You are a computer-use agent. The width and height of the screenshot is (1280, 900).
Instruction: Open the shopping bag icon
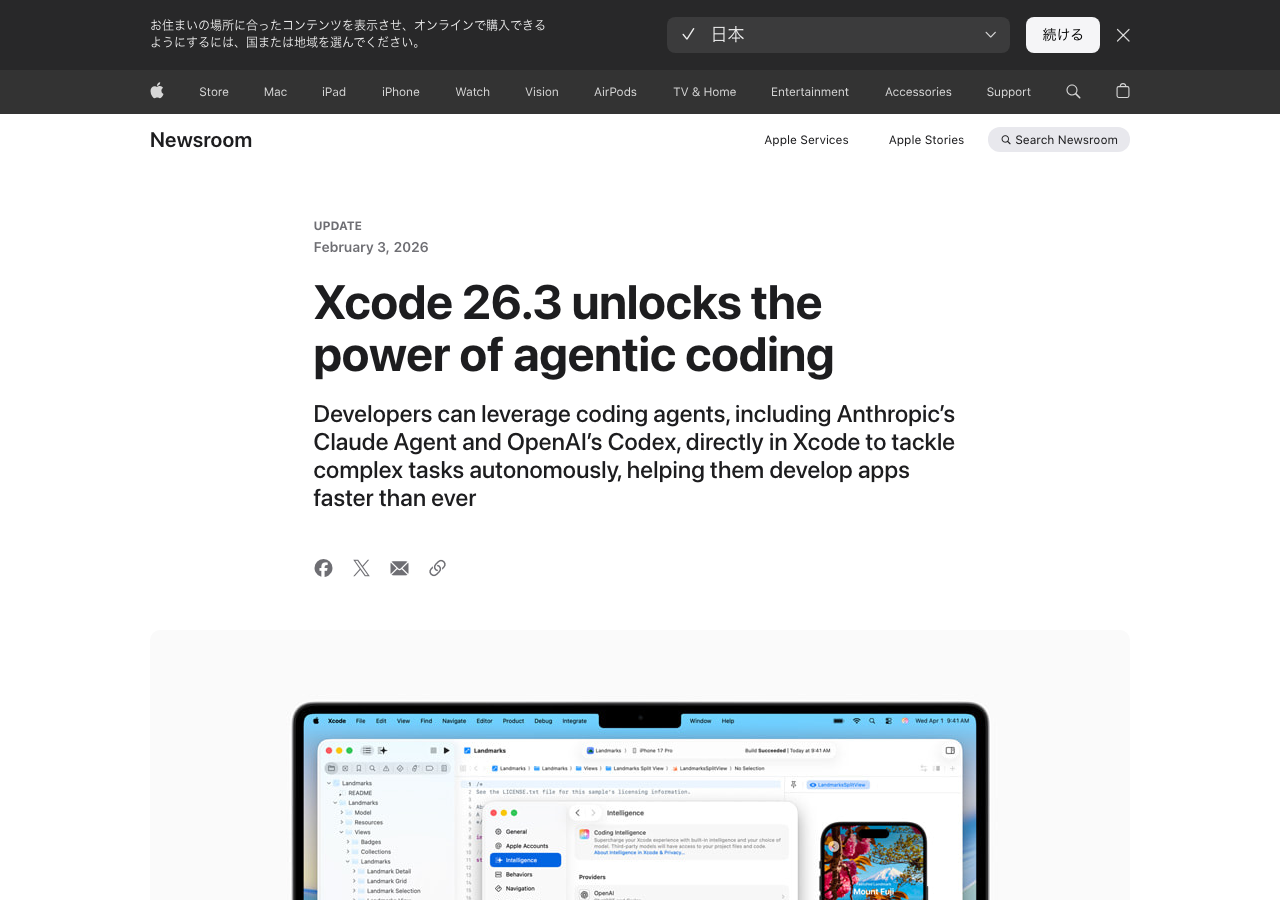1122,91
